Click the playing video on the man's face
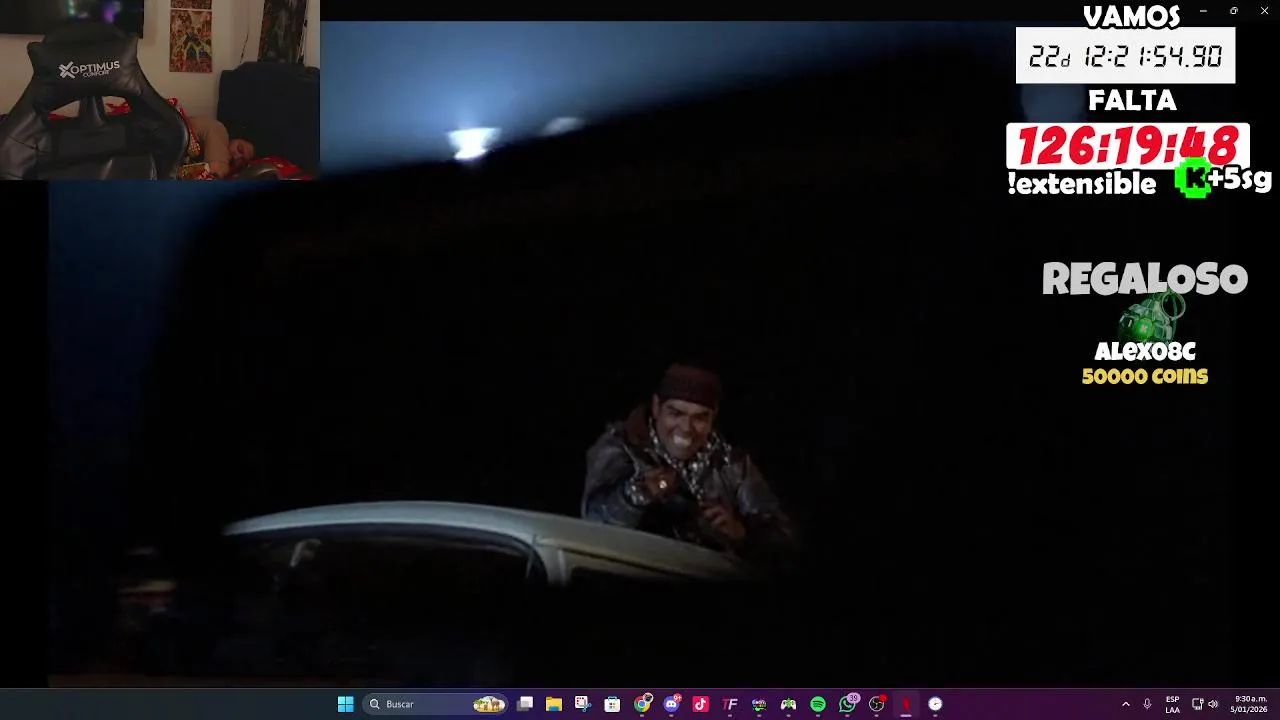The image size is (1280, 720). coord(687,423)
